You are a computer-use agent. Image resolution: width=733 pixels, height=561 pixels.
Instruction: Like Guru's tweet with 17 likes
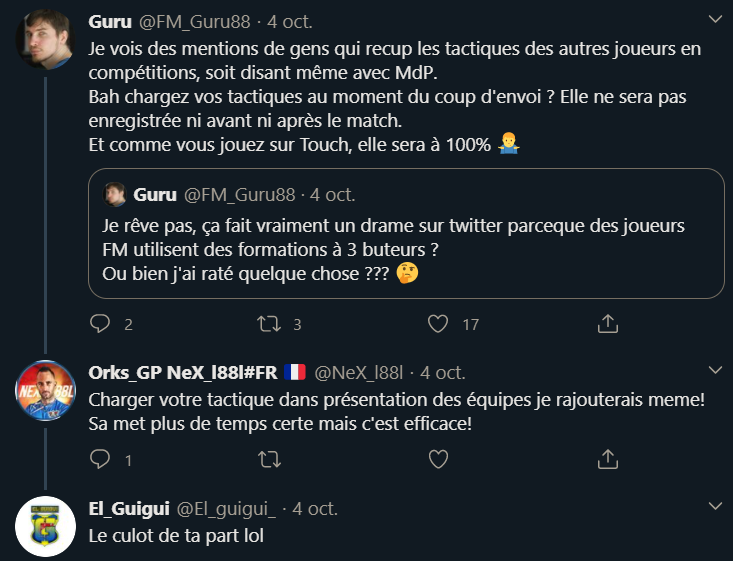pyautogui.click(x=437, y=324)
